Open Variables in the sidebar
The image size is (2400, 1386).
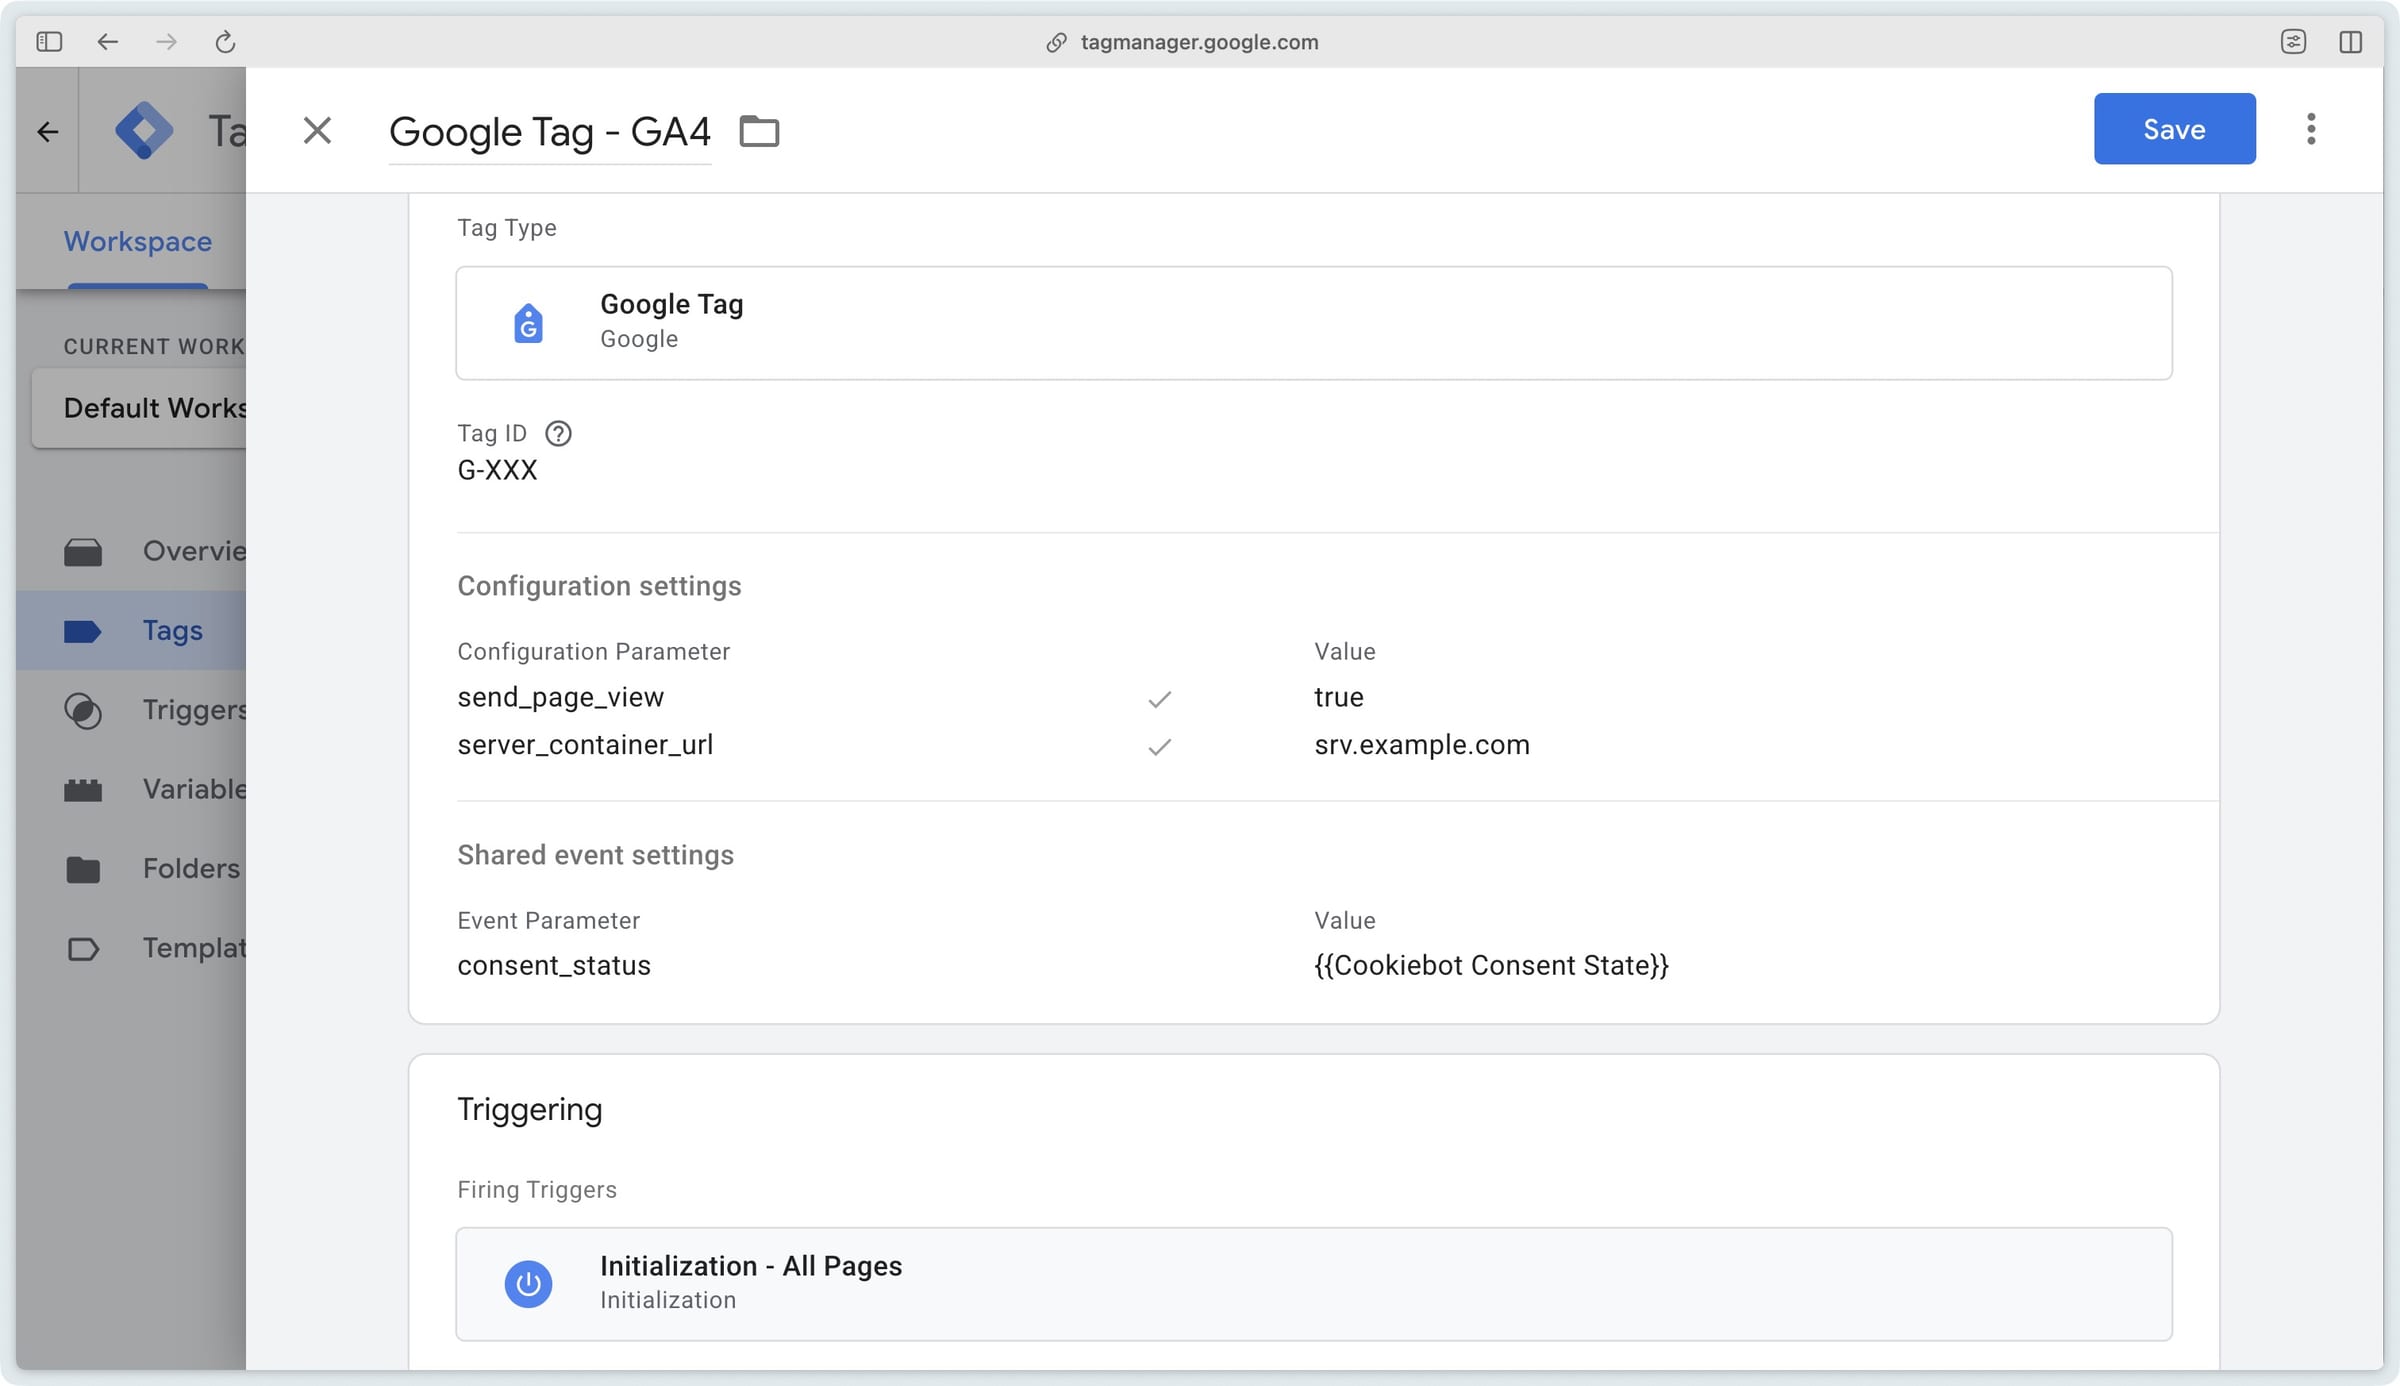click(x=131, y=789)
